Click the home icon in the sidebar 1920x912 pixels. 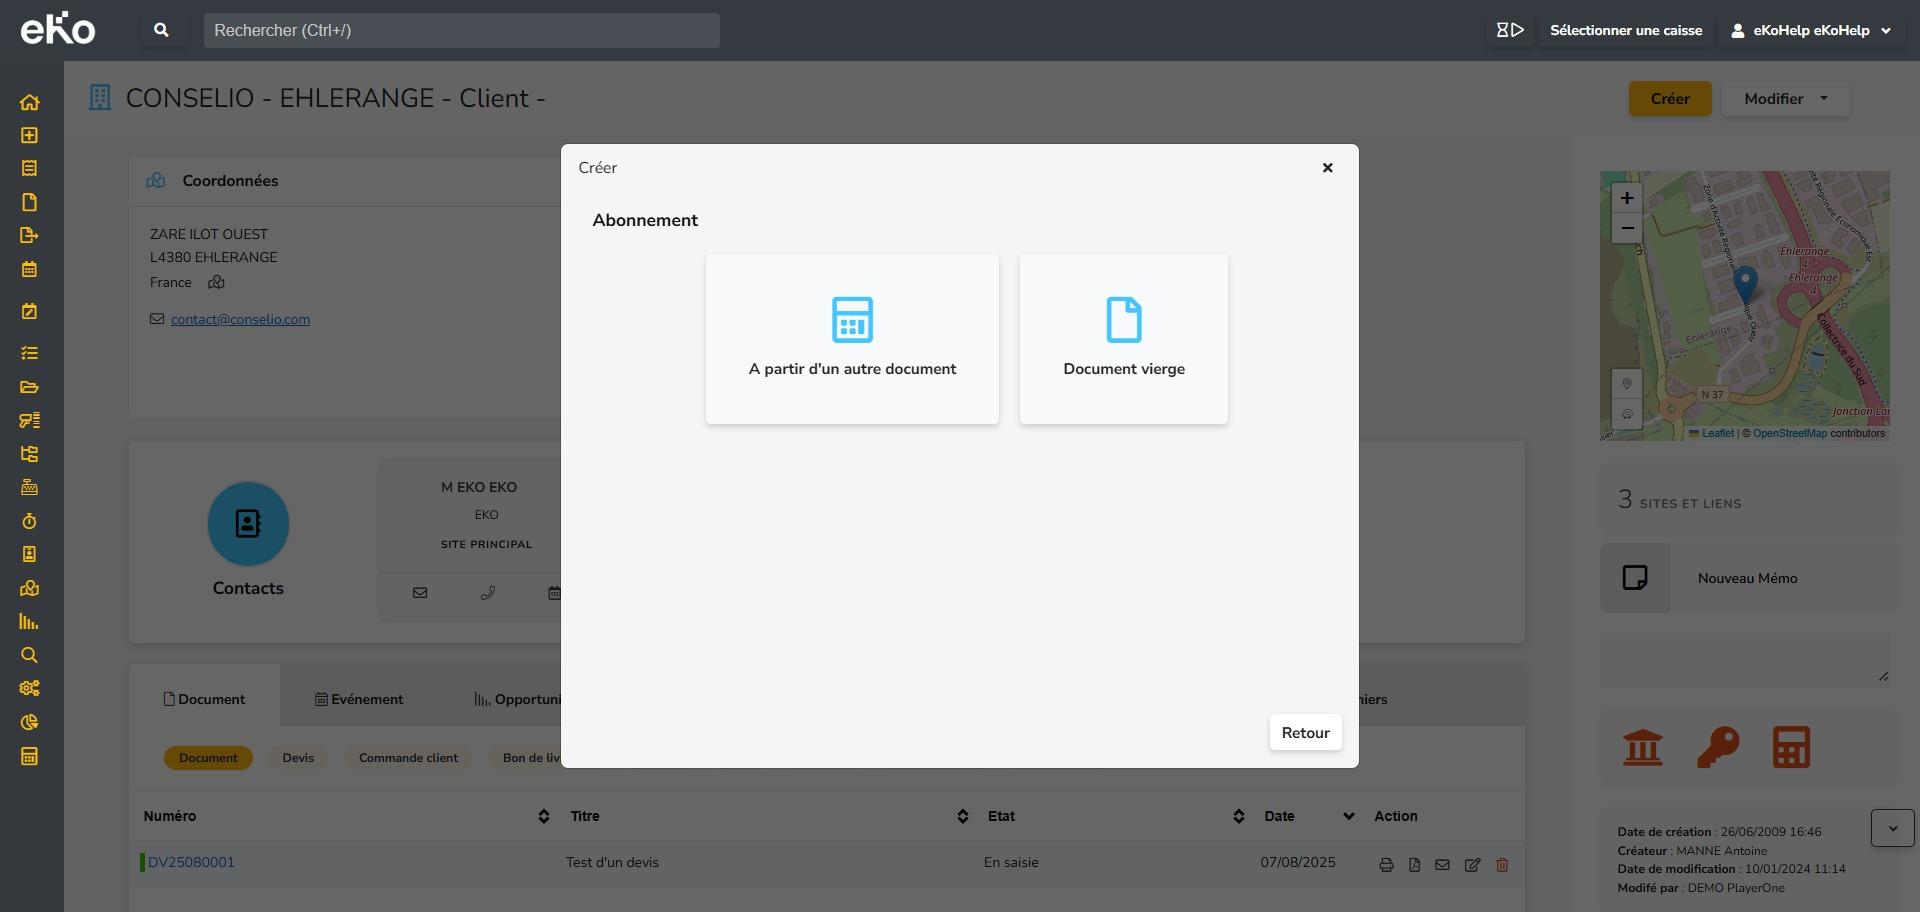coord(29,102)
